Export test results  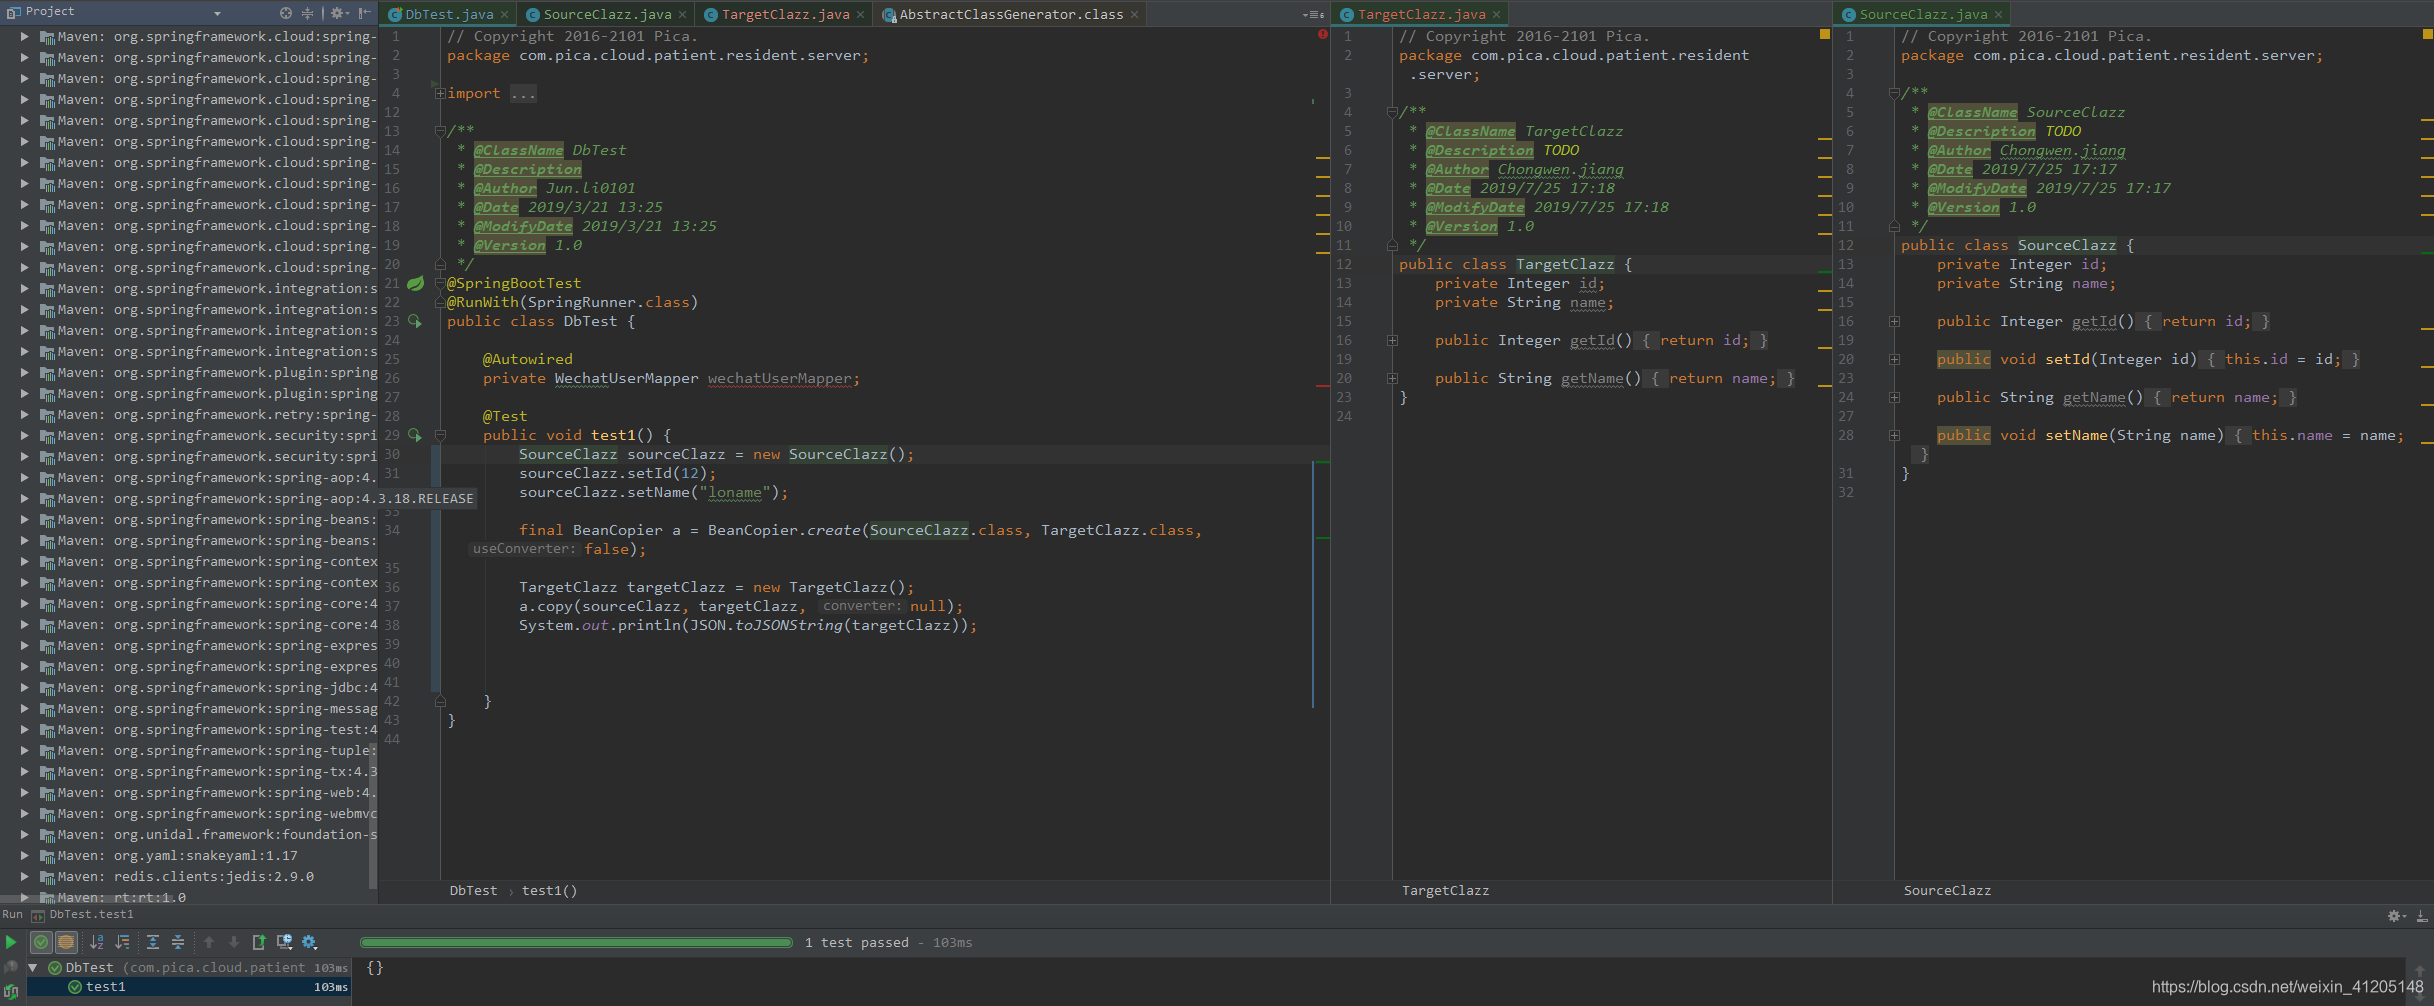click(x=259, y=942)
